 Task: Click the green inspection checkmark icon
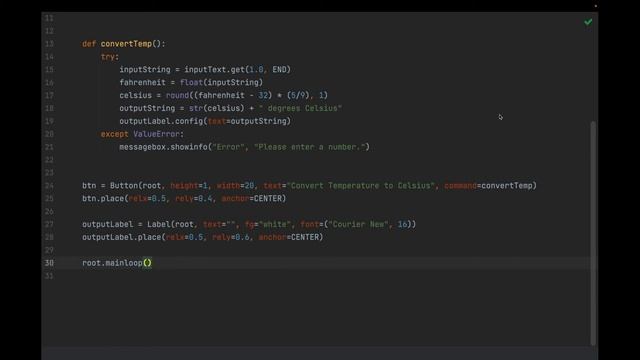click(x=588, y=22)
